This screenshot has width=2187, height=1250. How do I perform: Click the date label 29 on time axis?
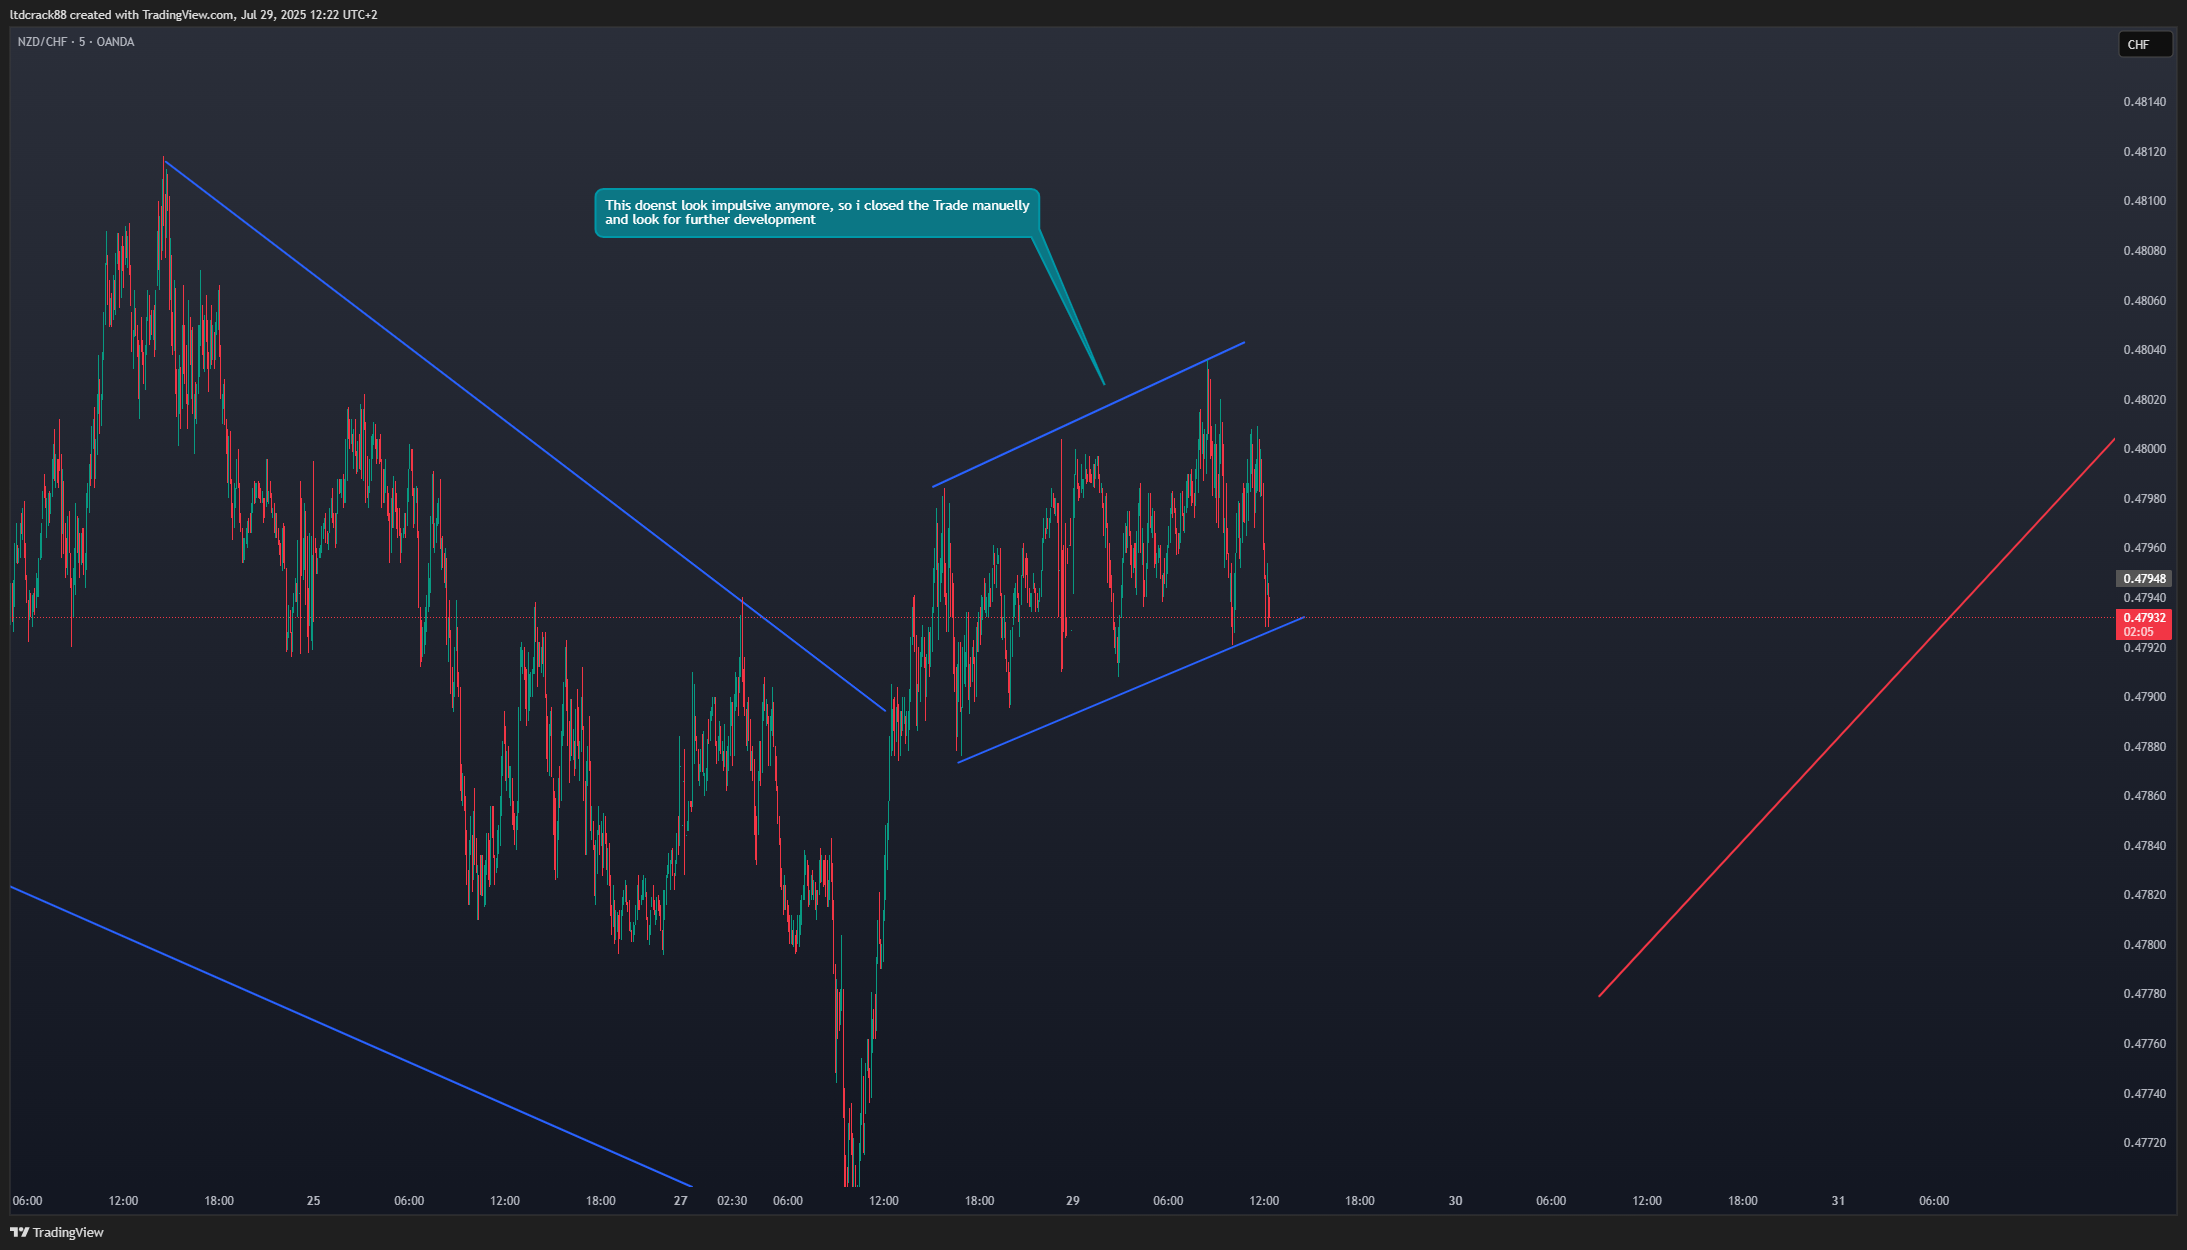click(1072, 1201)
